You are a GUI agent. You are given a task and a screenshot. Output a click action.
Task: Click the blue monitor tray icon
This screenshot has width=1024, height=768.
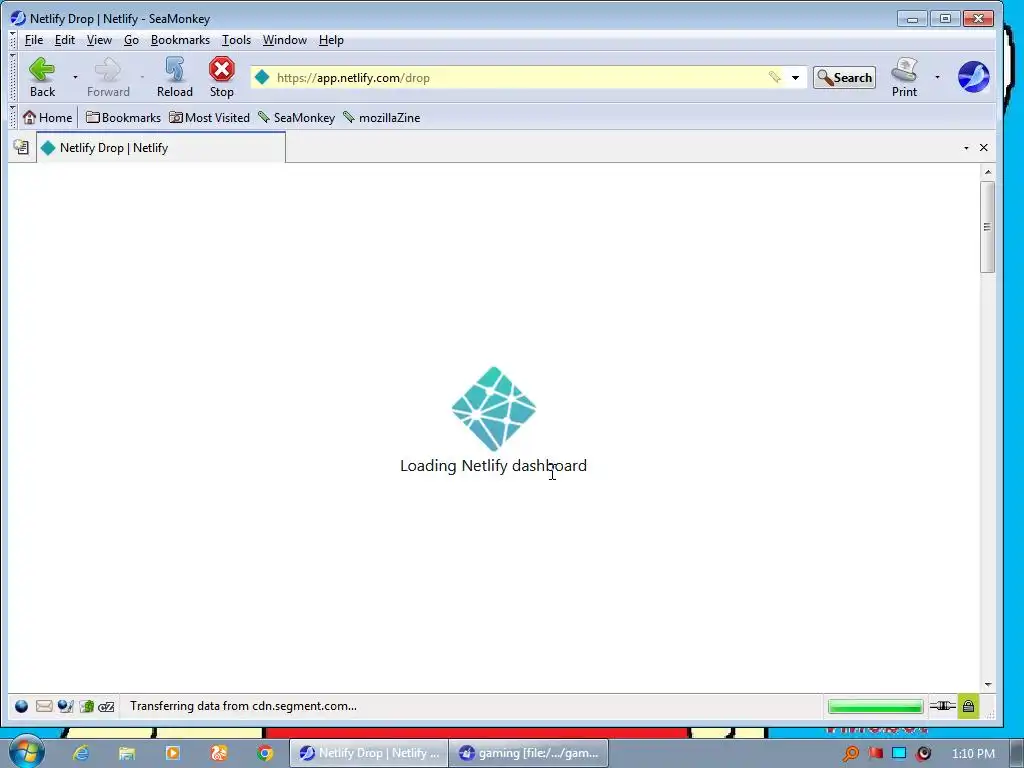point(899,754)
